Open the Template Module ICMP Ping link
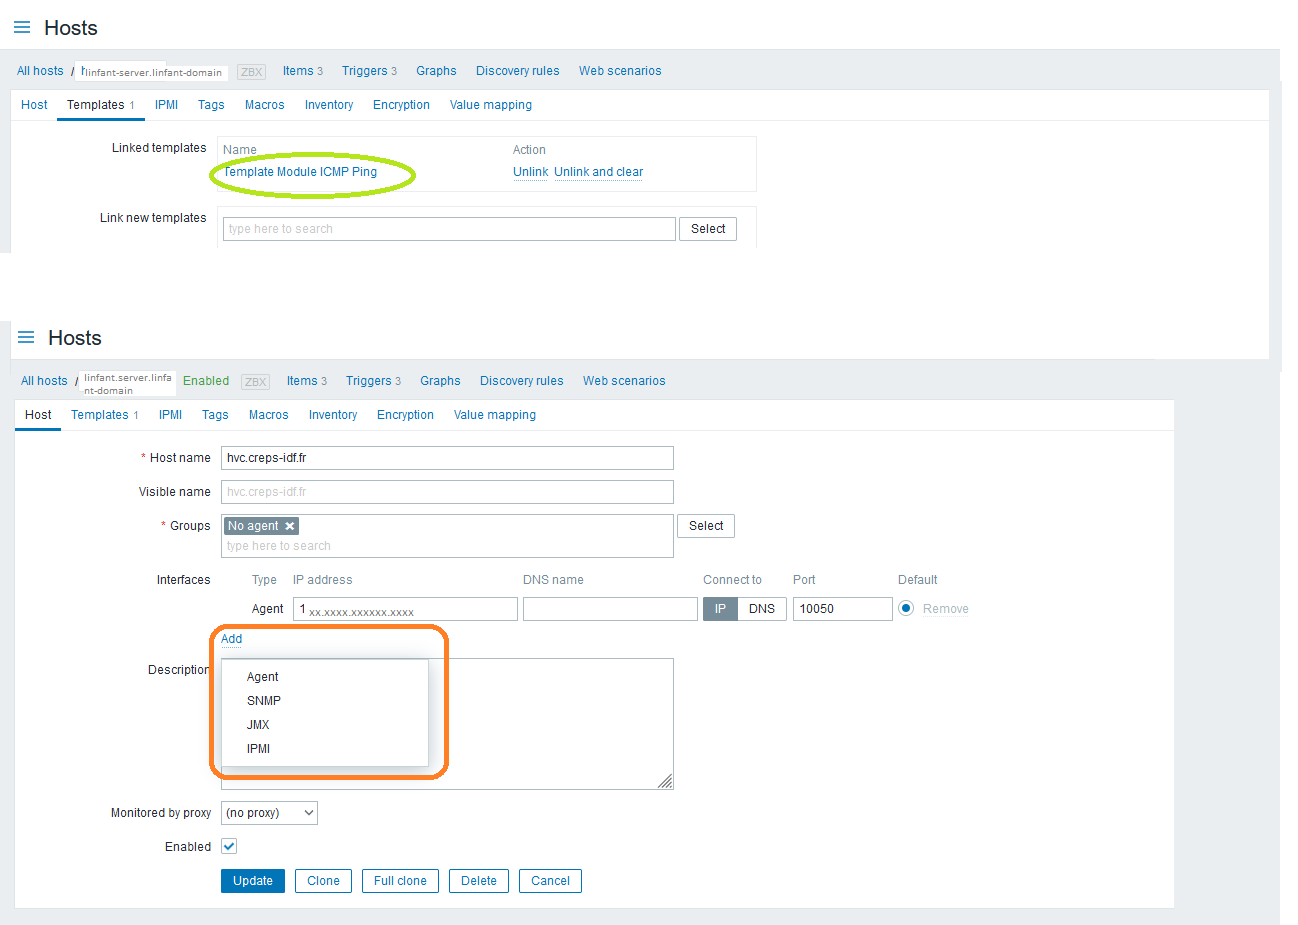 tap(300, 172)
